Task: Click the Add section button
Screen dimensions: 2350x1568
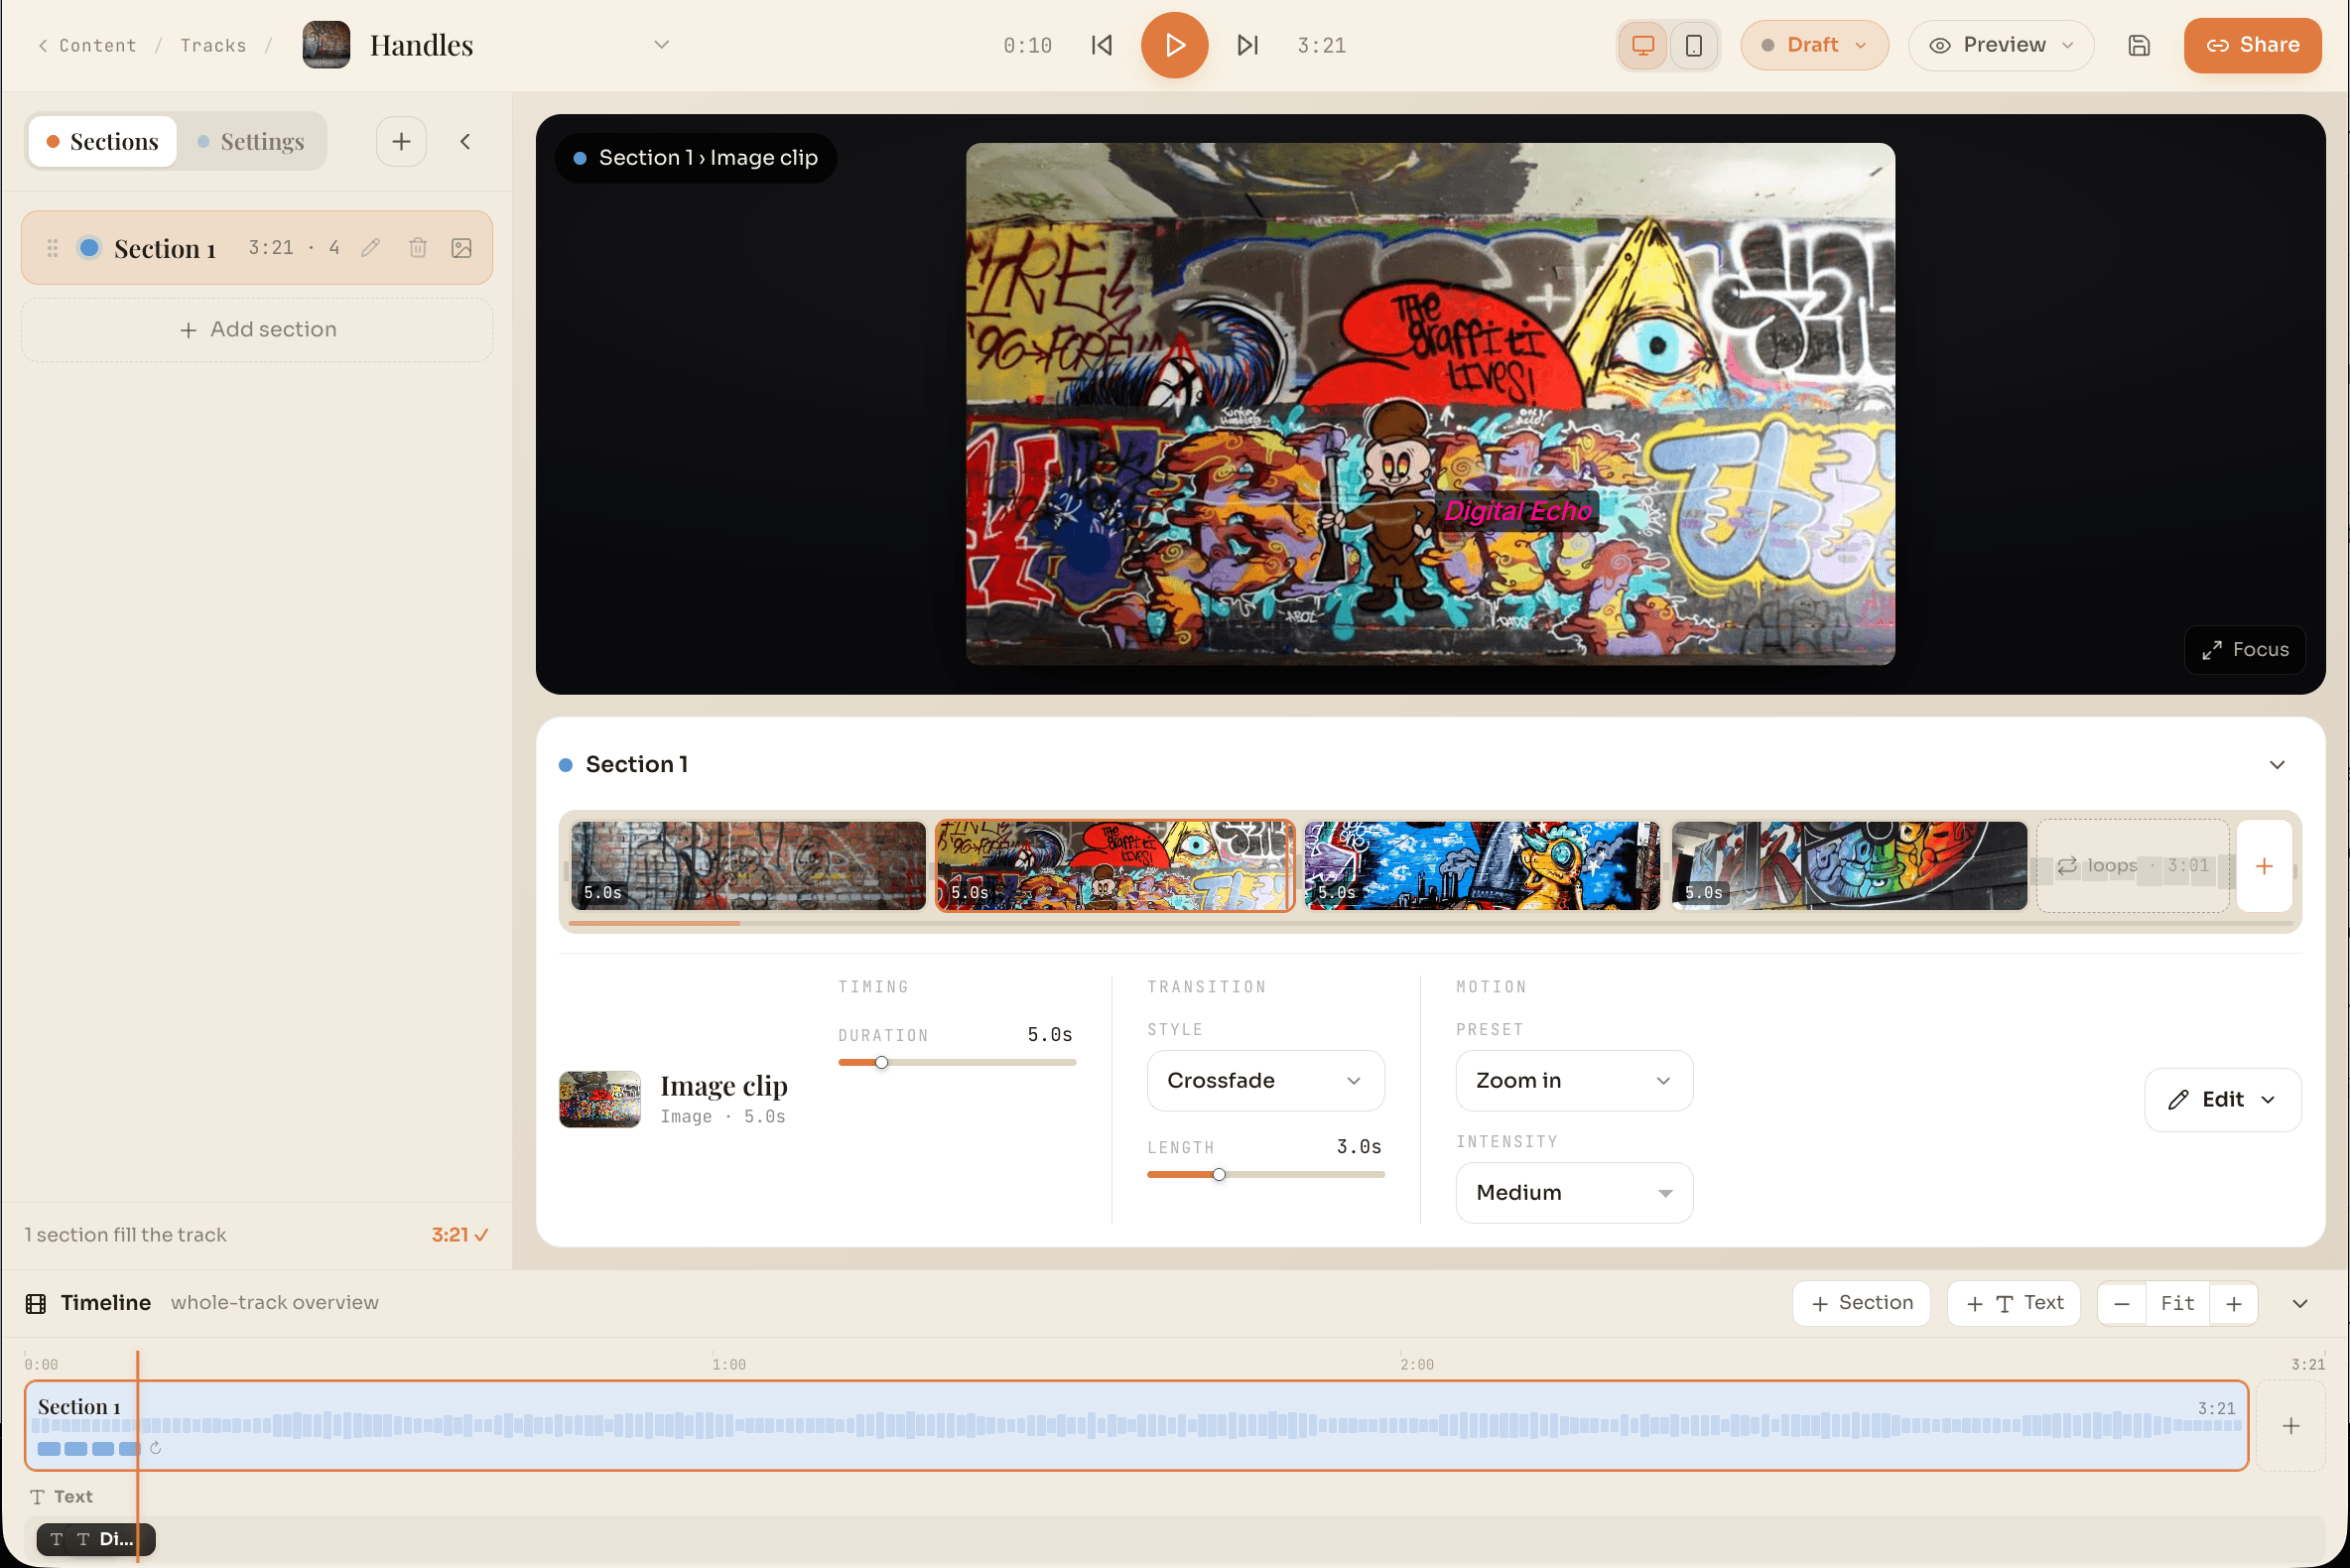Action: (x=257, y=330)
